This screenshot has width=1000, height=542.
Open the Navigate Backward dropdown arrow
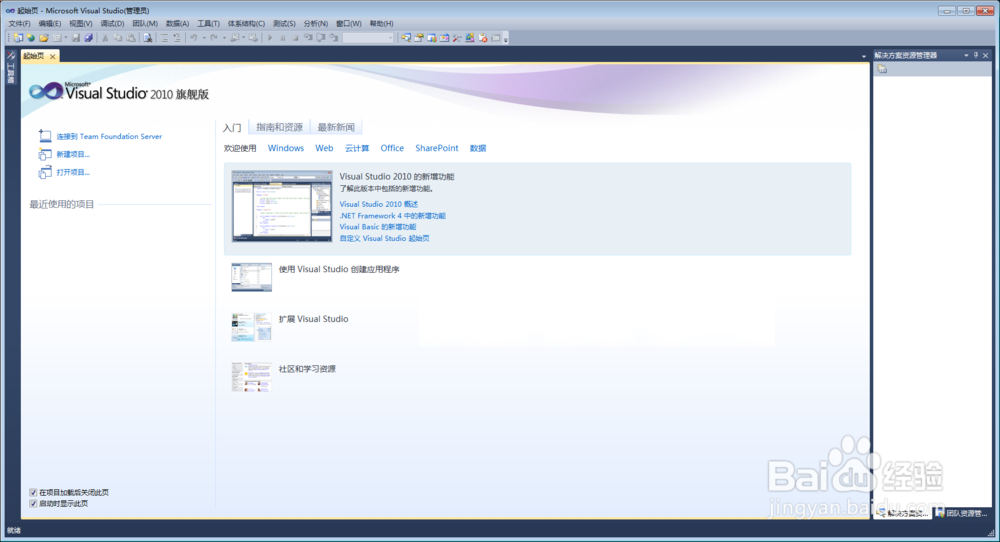coord(244,38)
